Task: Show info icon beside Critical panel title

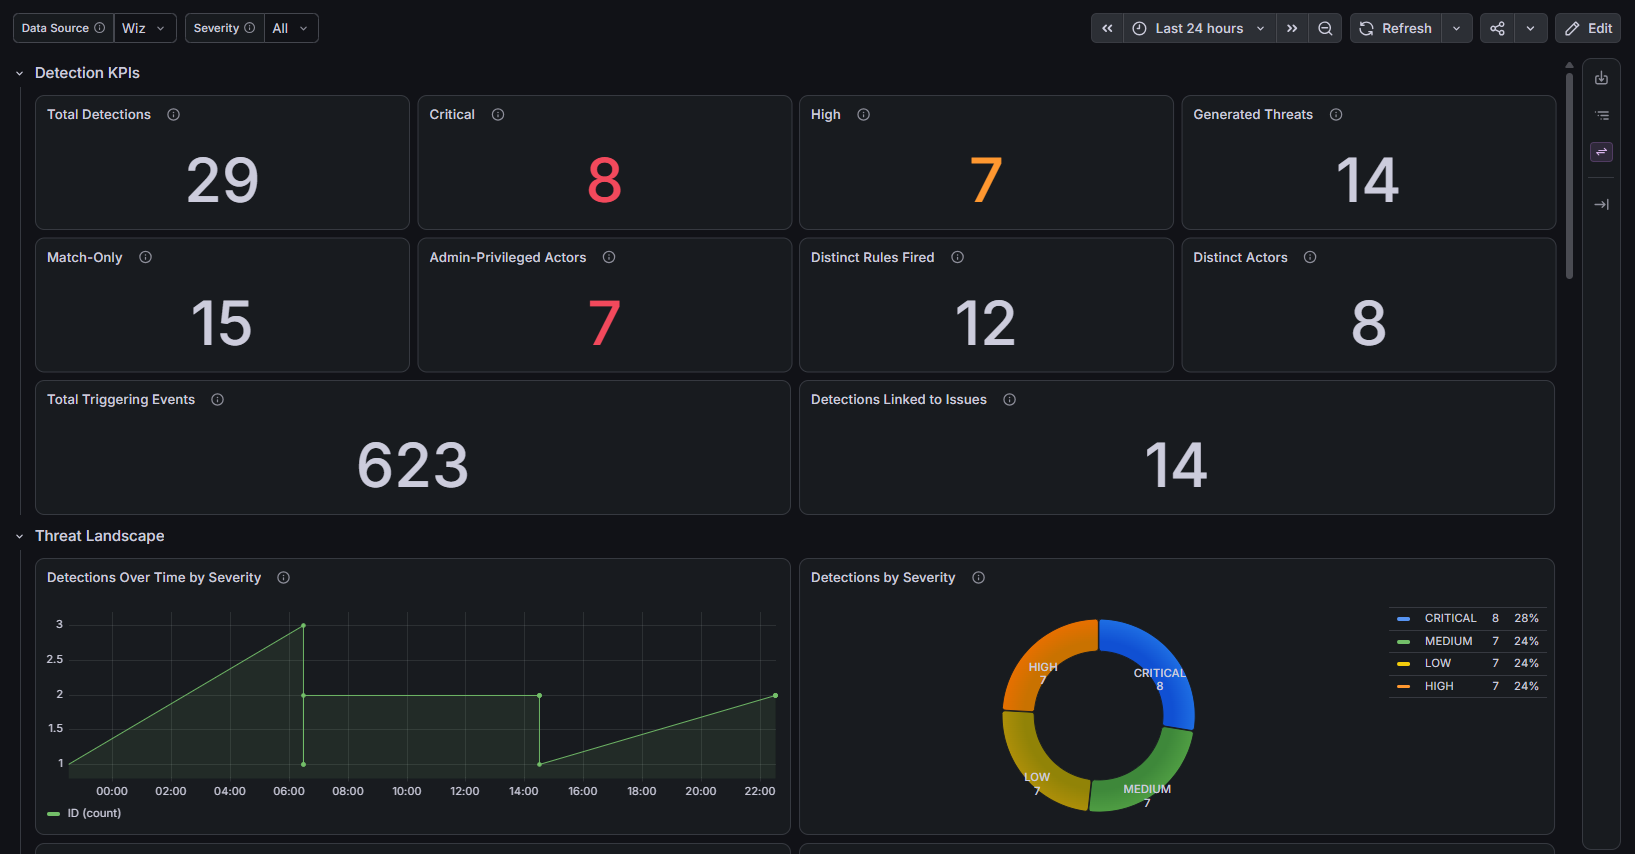Action: click(x=498, y=115)
